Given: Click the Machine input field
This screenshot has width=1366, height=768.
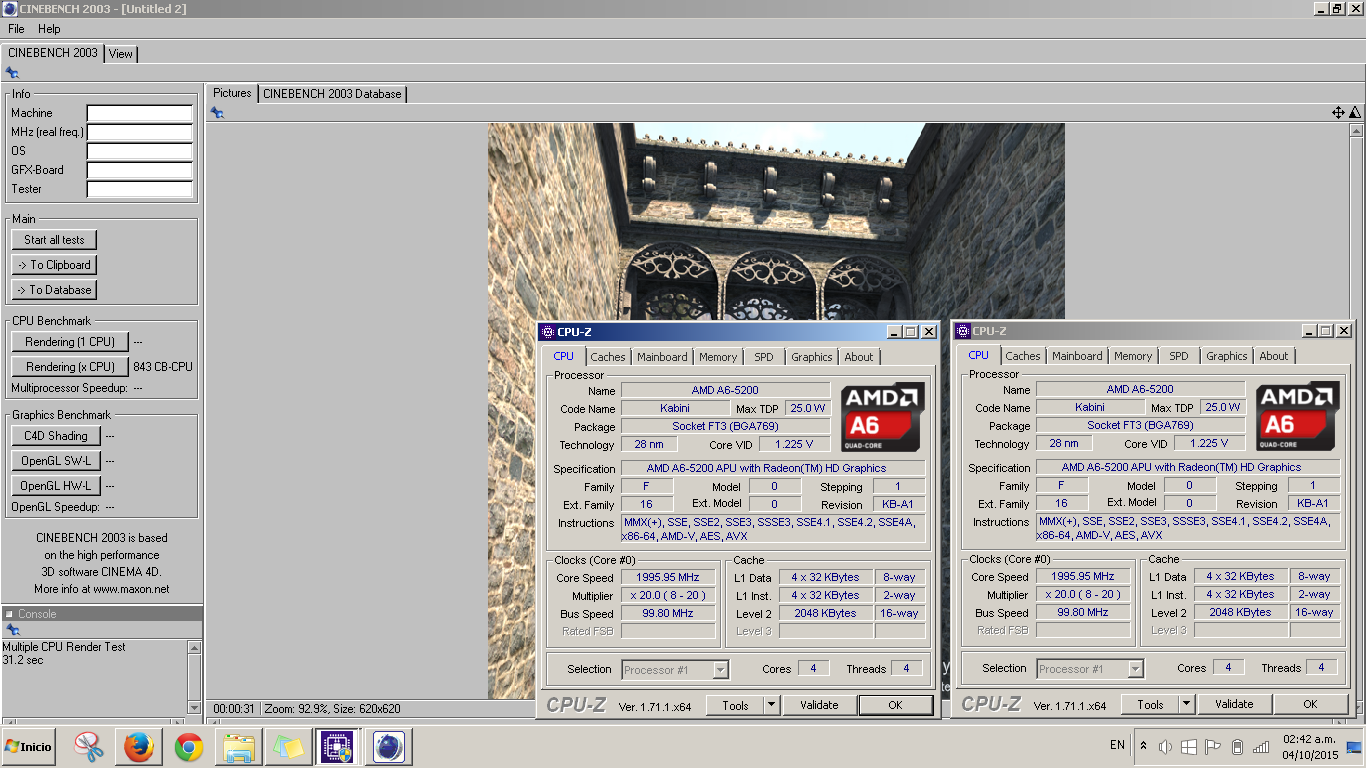Looking at the screenshot, I should pos(140,114).
